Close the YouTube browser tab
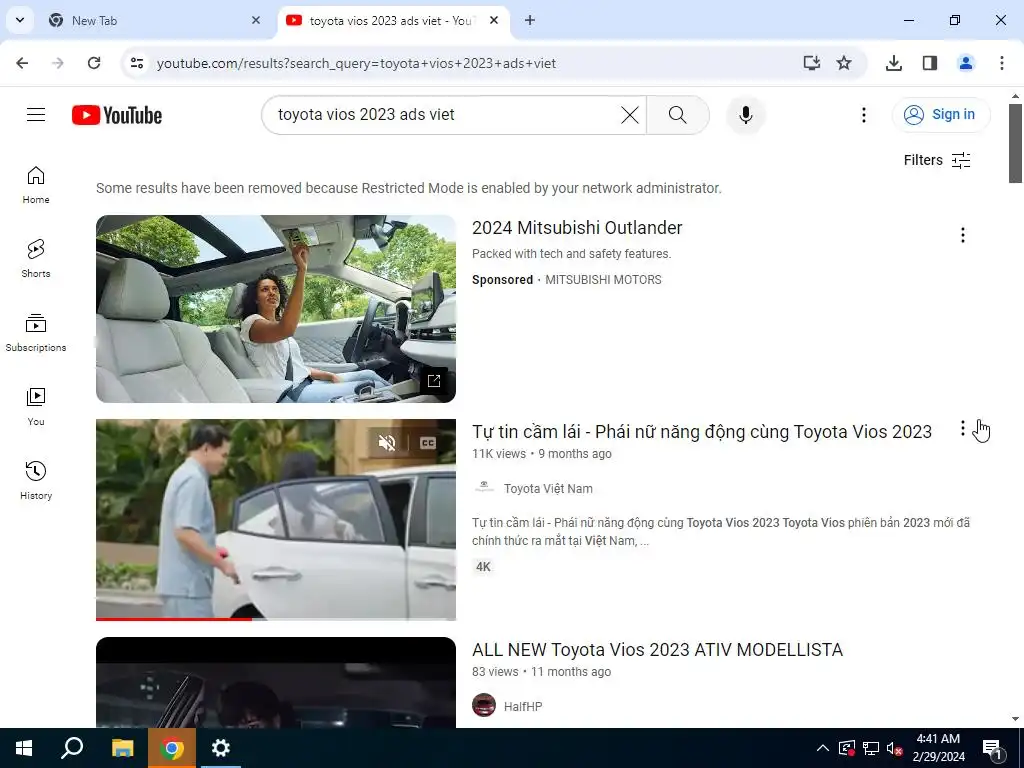Image resolution: width=1024 pixels, height=768 pixels. (x=494, y=20)
